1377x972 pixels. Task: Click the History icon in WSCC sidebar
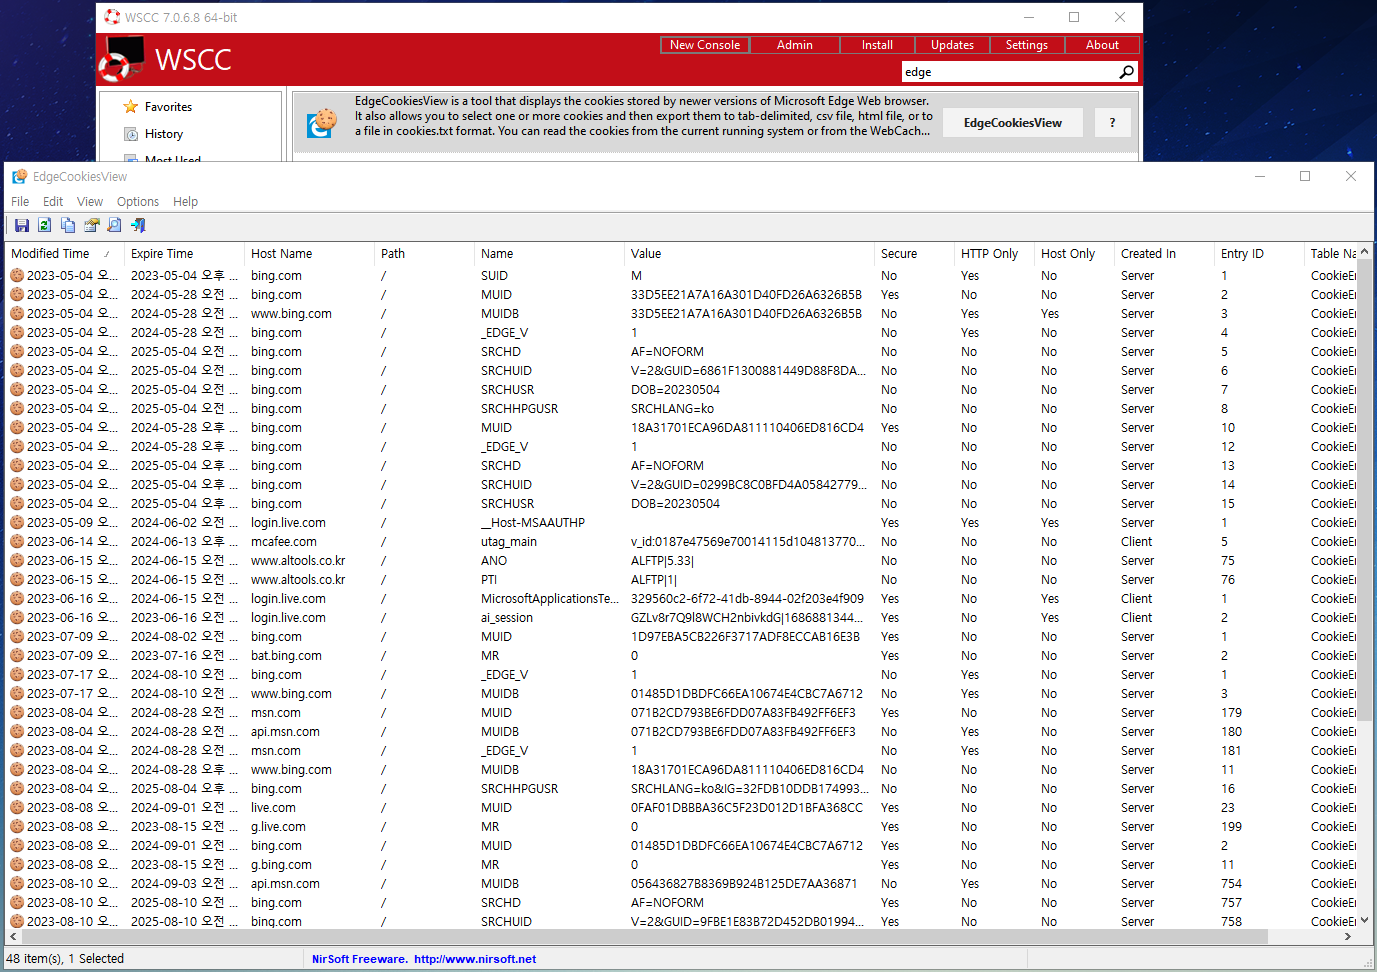[x=131, y=134]
